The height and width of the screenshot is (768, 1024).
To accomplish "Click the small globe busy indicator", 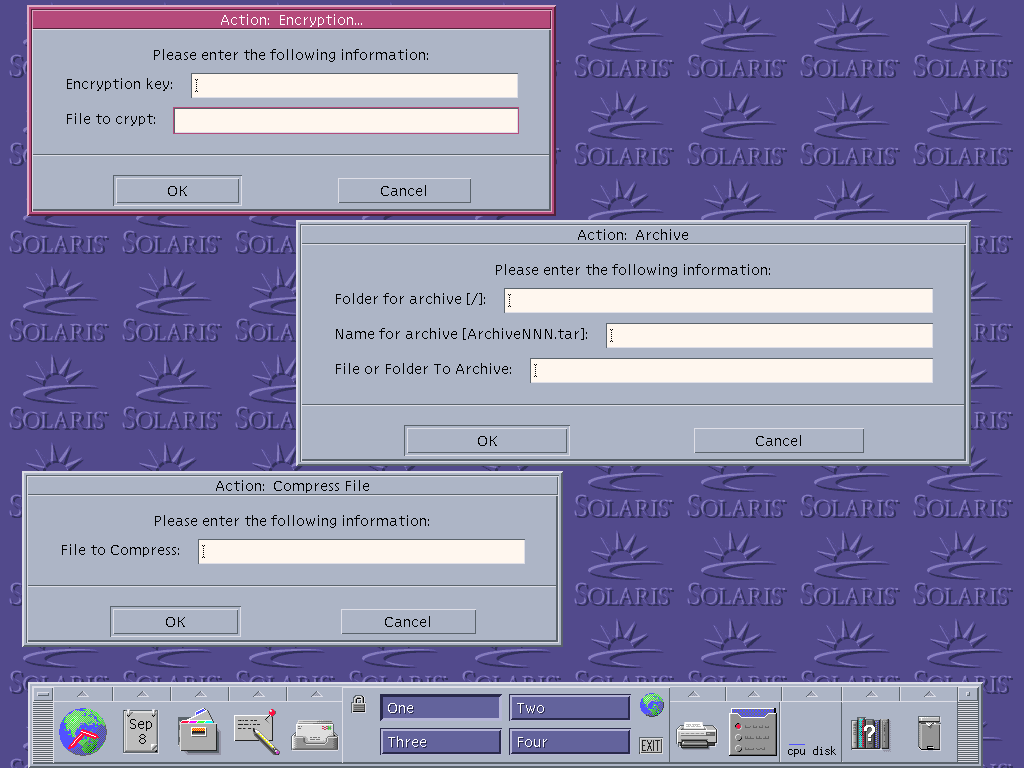I will tap(651, 705).
